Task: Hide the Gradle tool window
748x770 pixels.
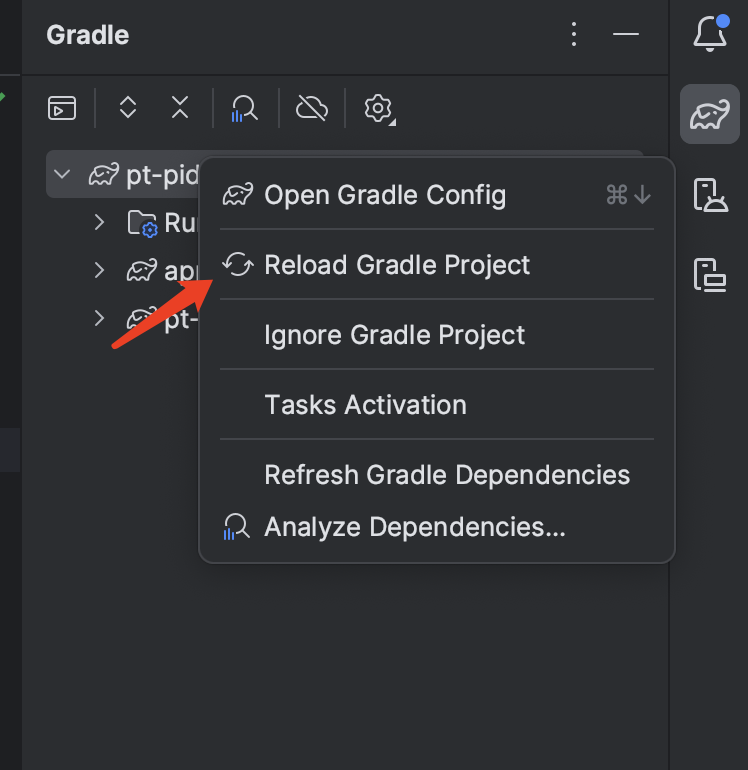Action: pos(626,35)
